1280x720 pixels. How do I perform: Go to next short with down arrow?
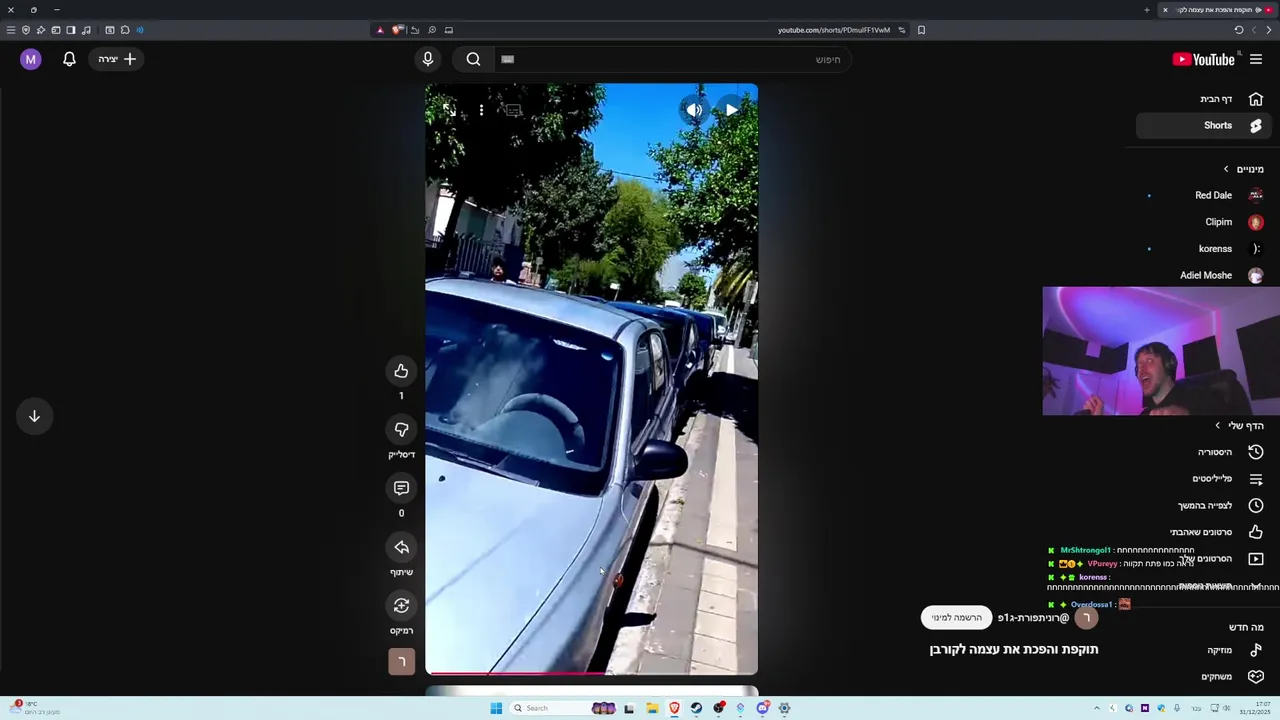pyautogui.click(x=34, y=416)
